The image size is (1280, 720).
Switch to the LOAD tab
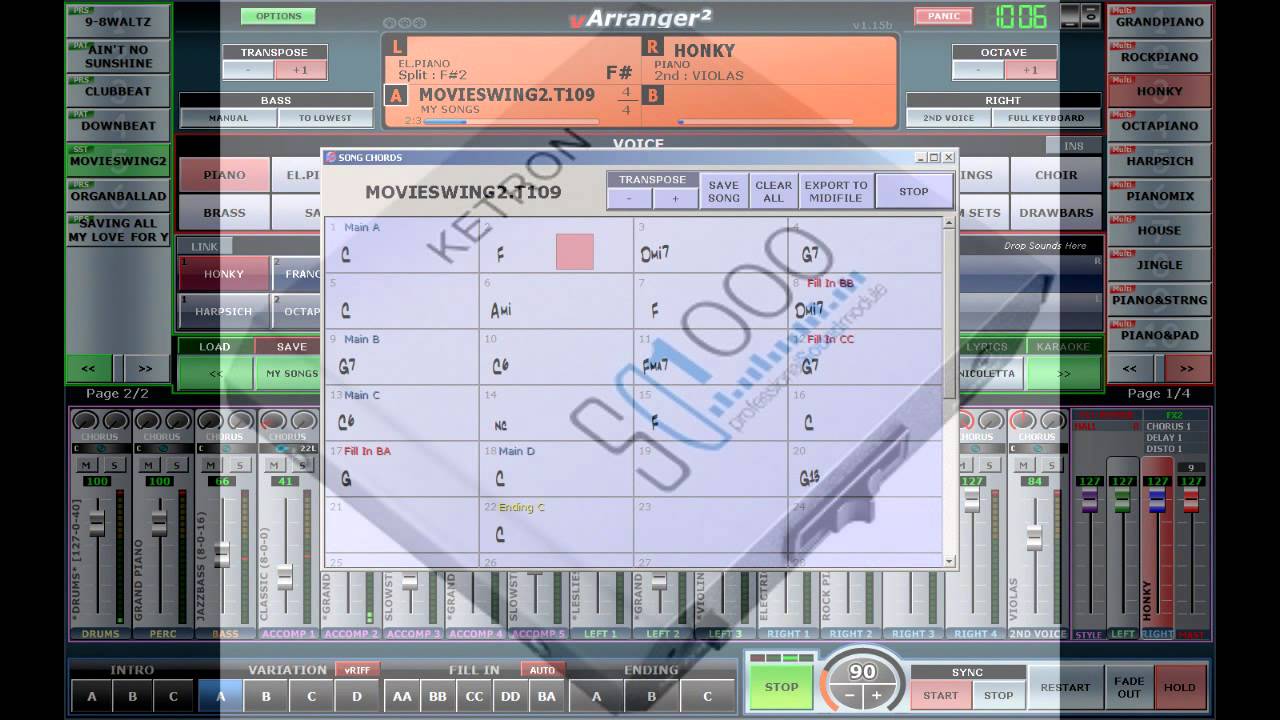[x=215, y=347]
